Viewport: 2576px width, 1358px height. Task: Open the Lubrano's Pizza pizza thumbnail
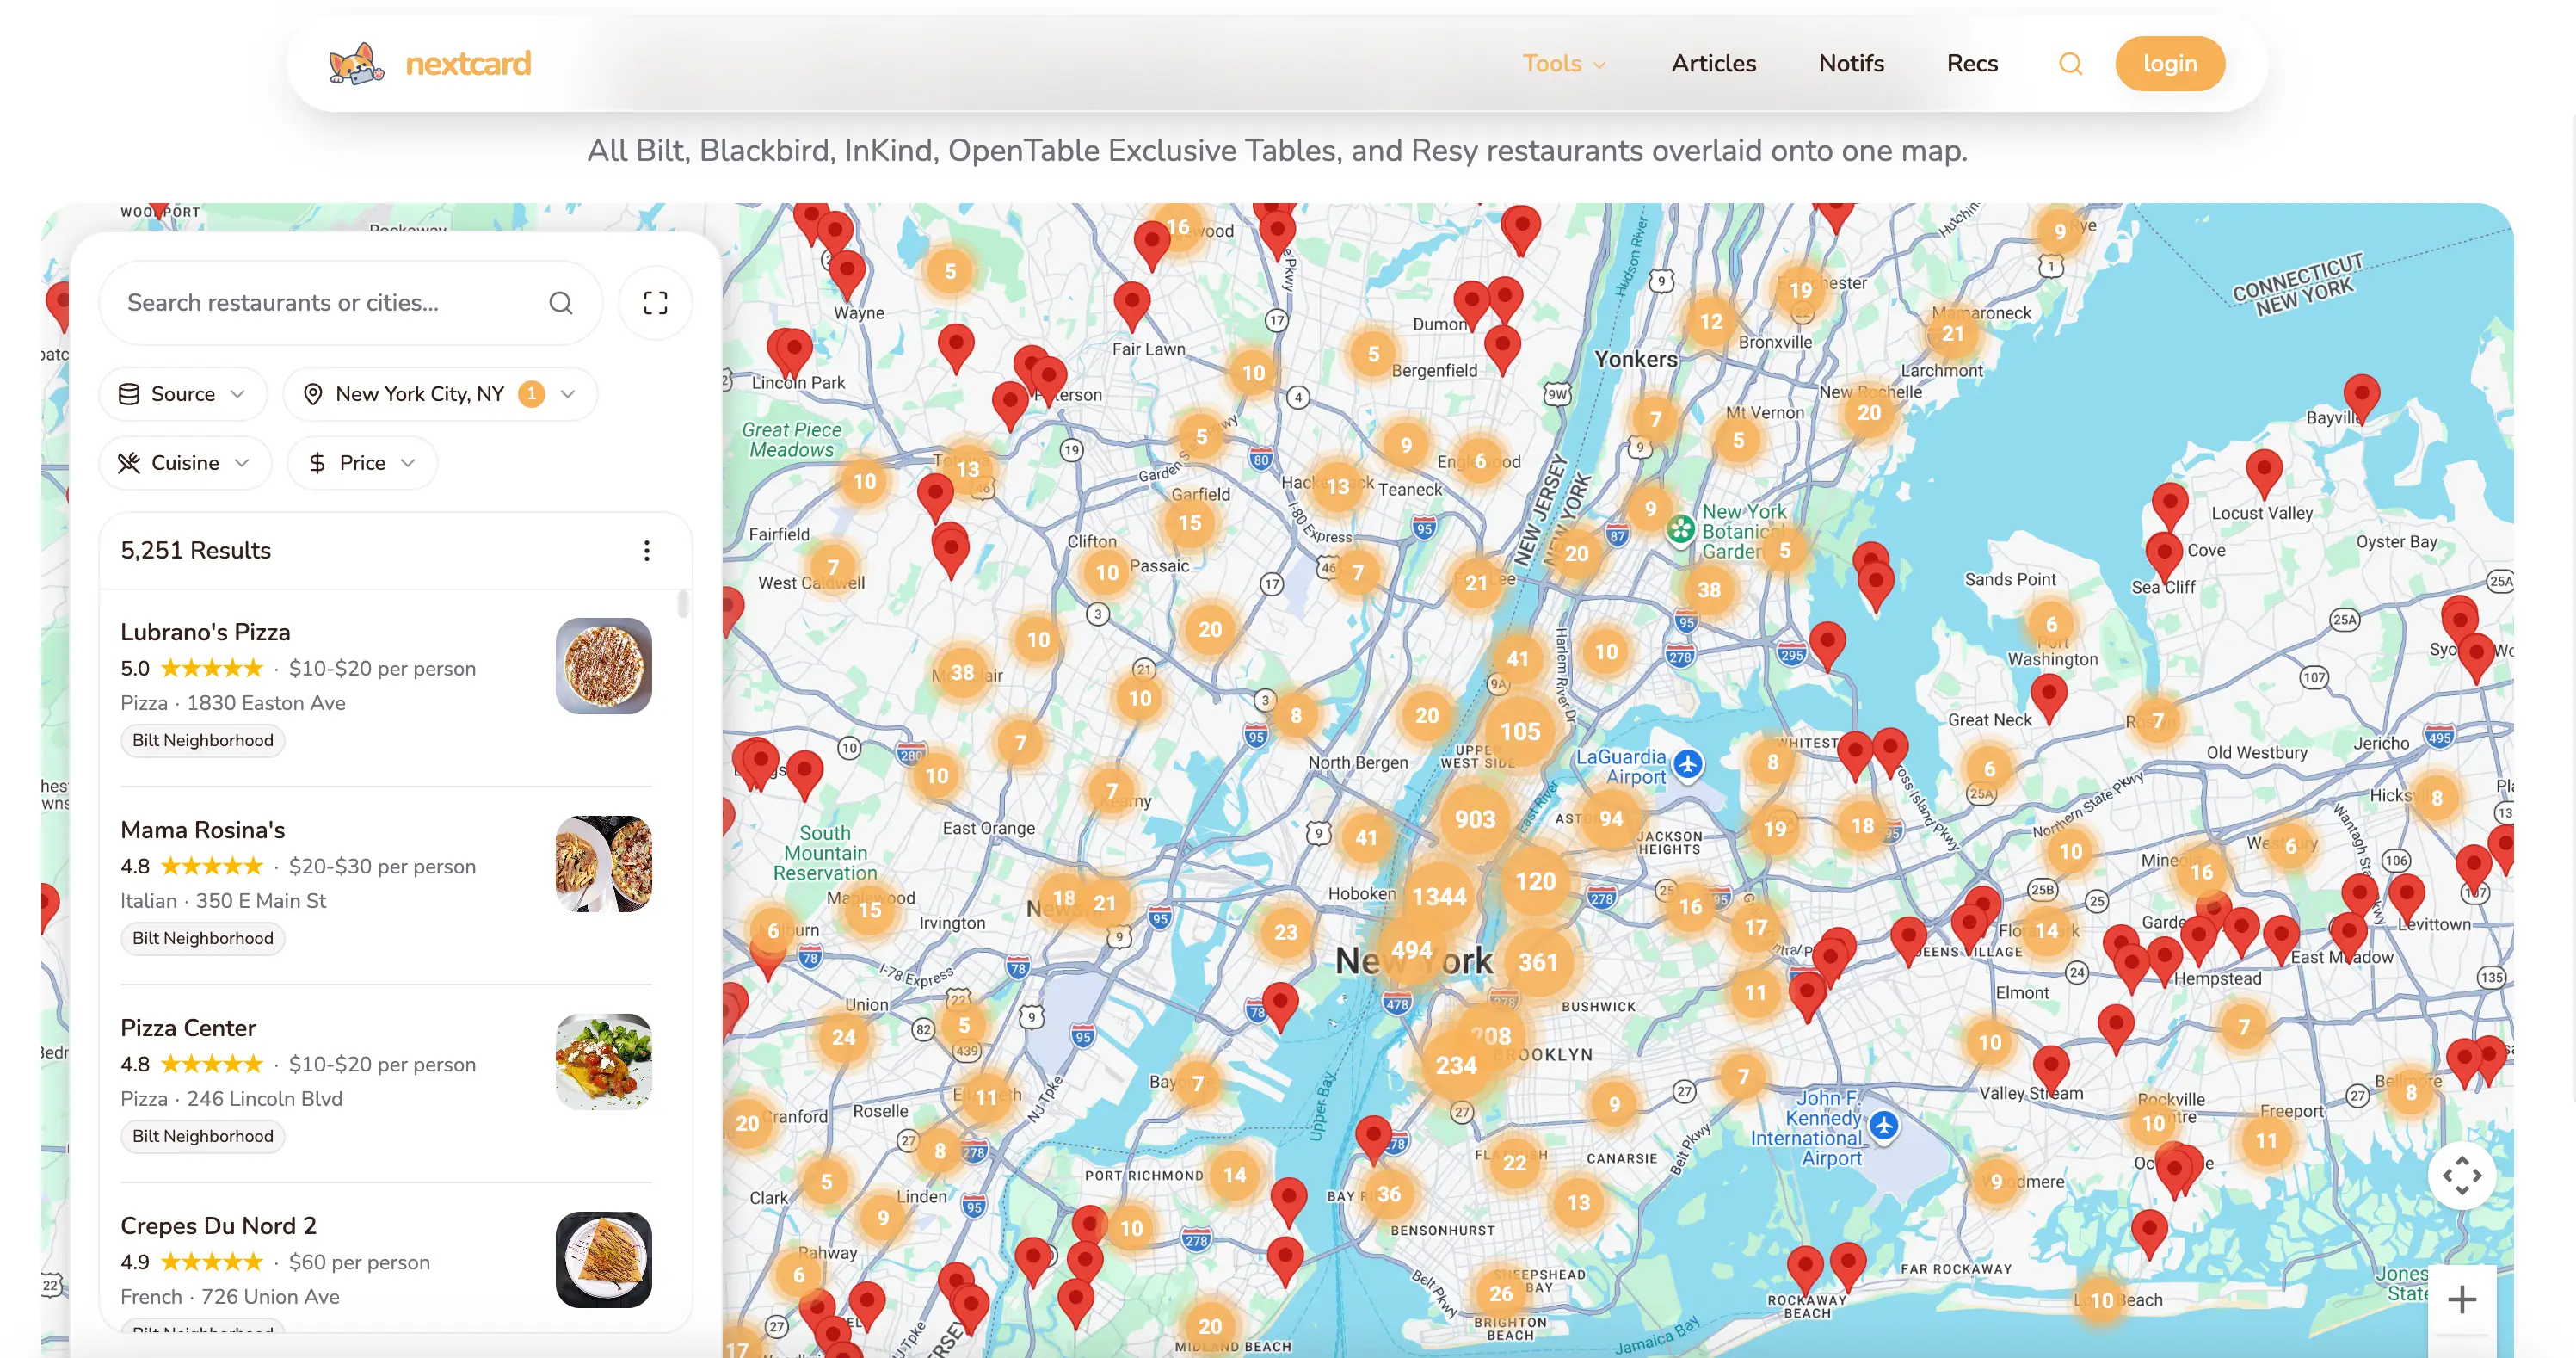pos(603,666)
